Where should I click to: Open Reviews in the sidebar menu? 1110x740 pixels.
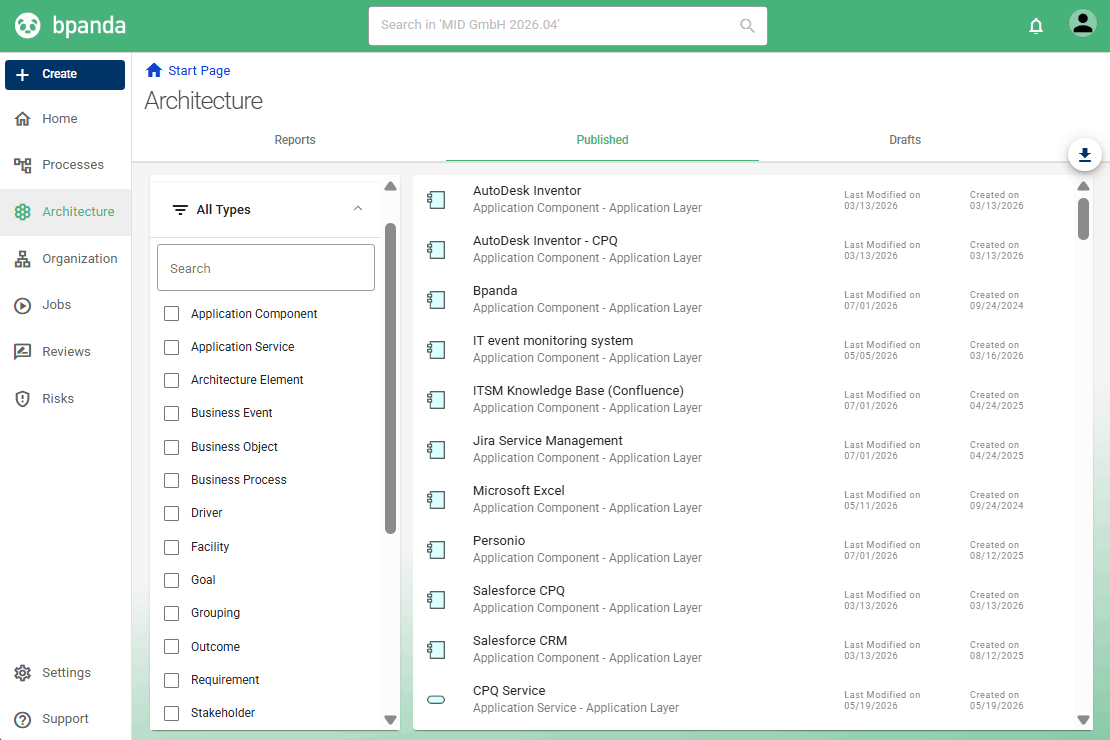pyautogui.click(x=65, y=352)
